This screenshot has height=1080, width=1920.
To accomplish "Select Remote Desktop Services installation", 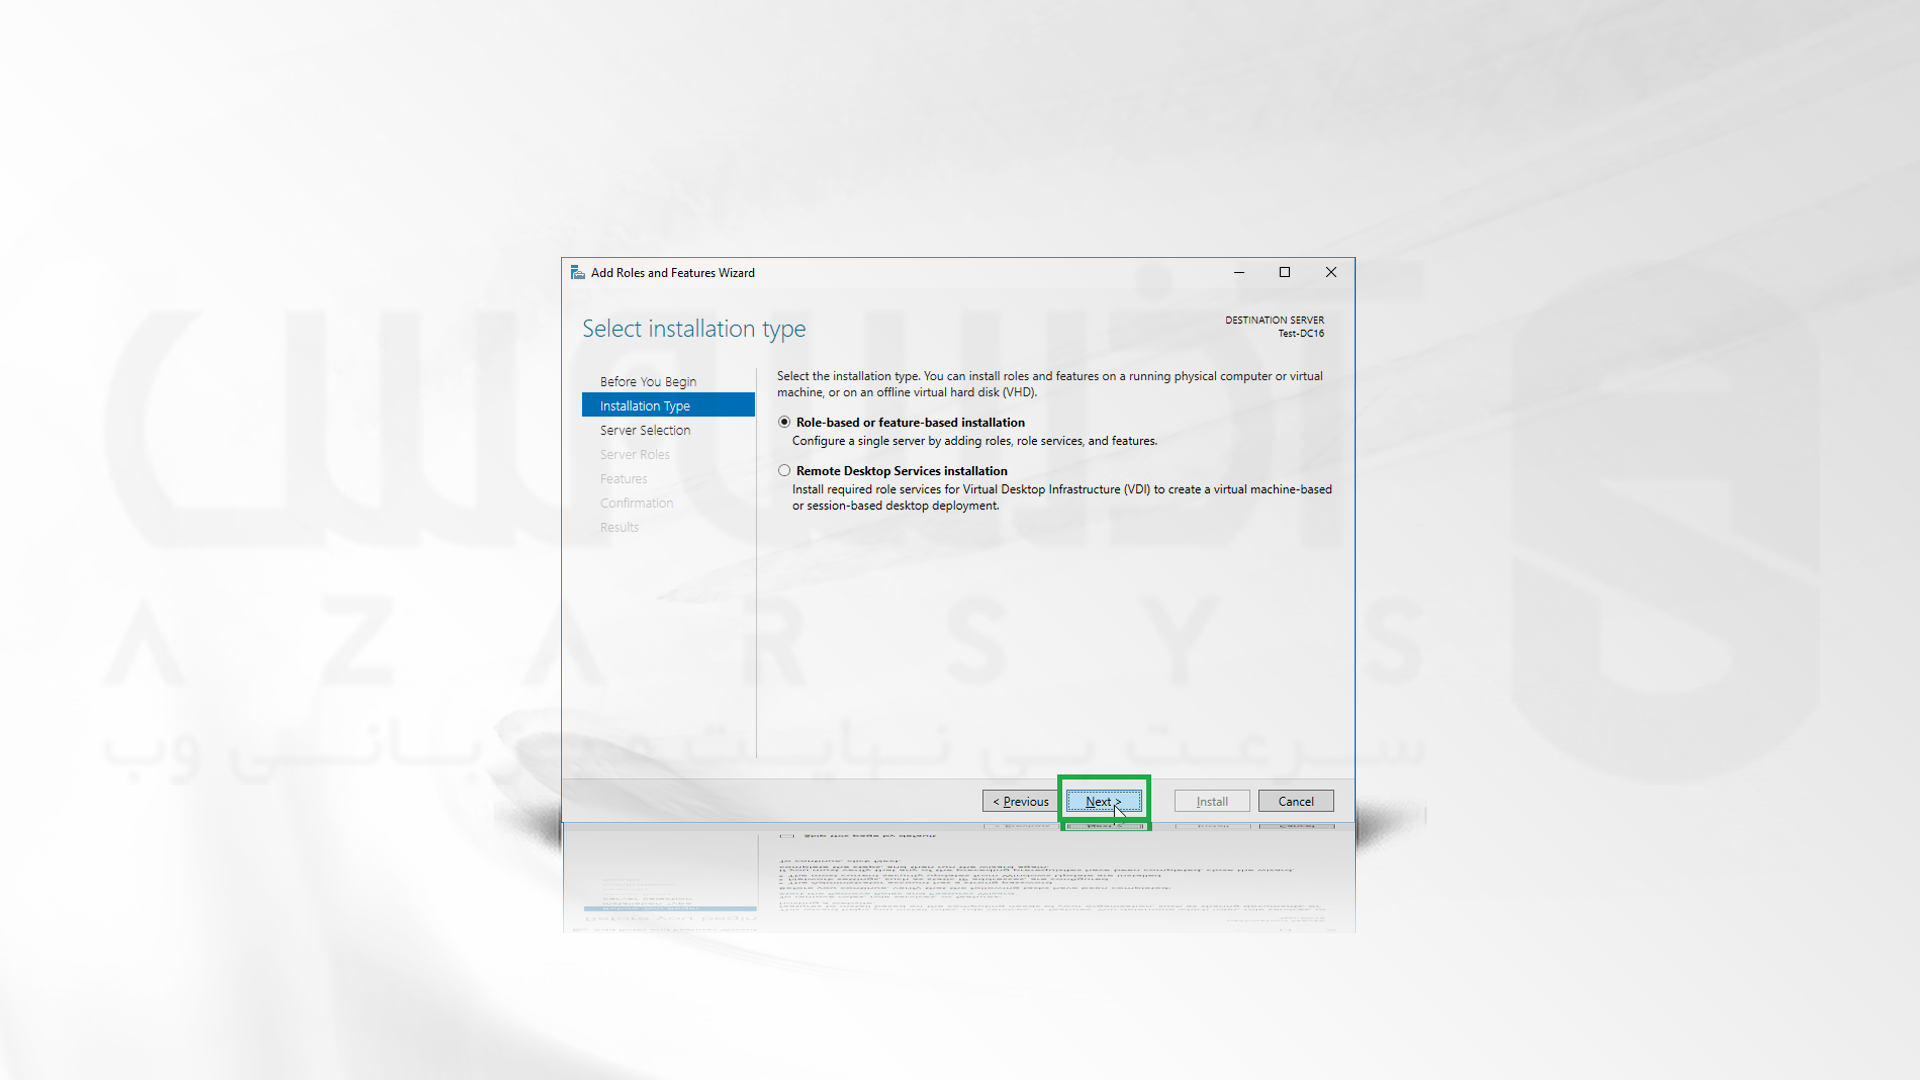I will (x=783, y=471).
